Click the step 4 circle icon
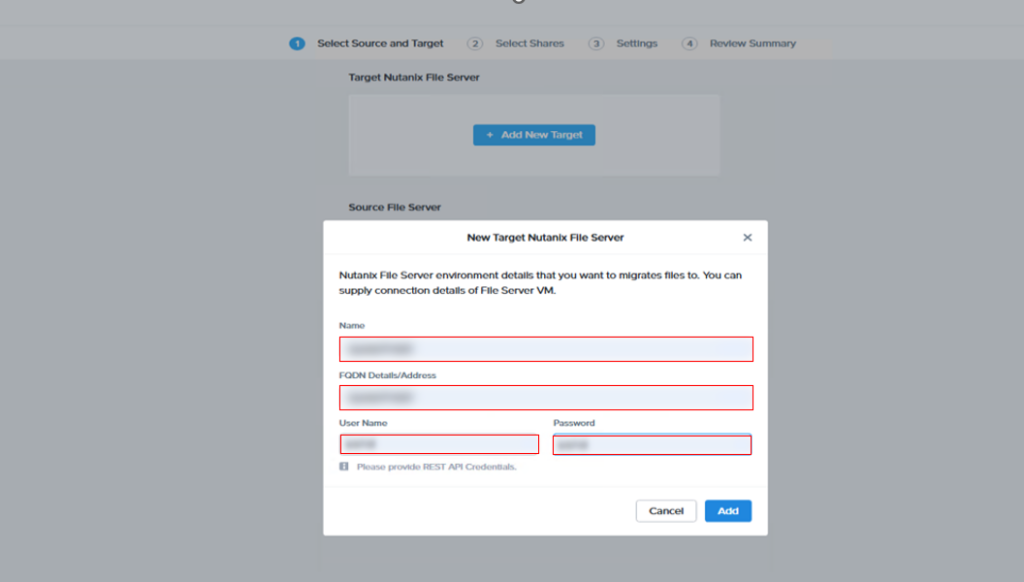Screen dimensions: 1024x582 (690, 44)
